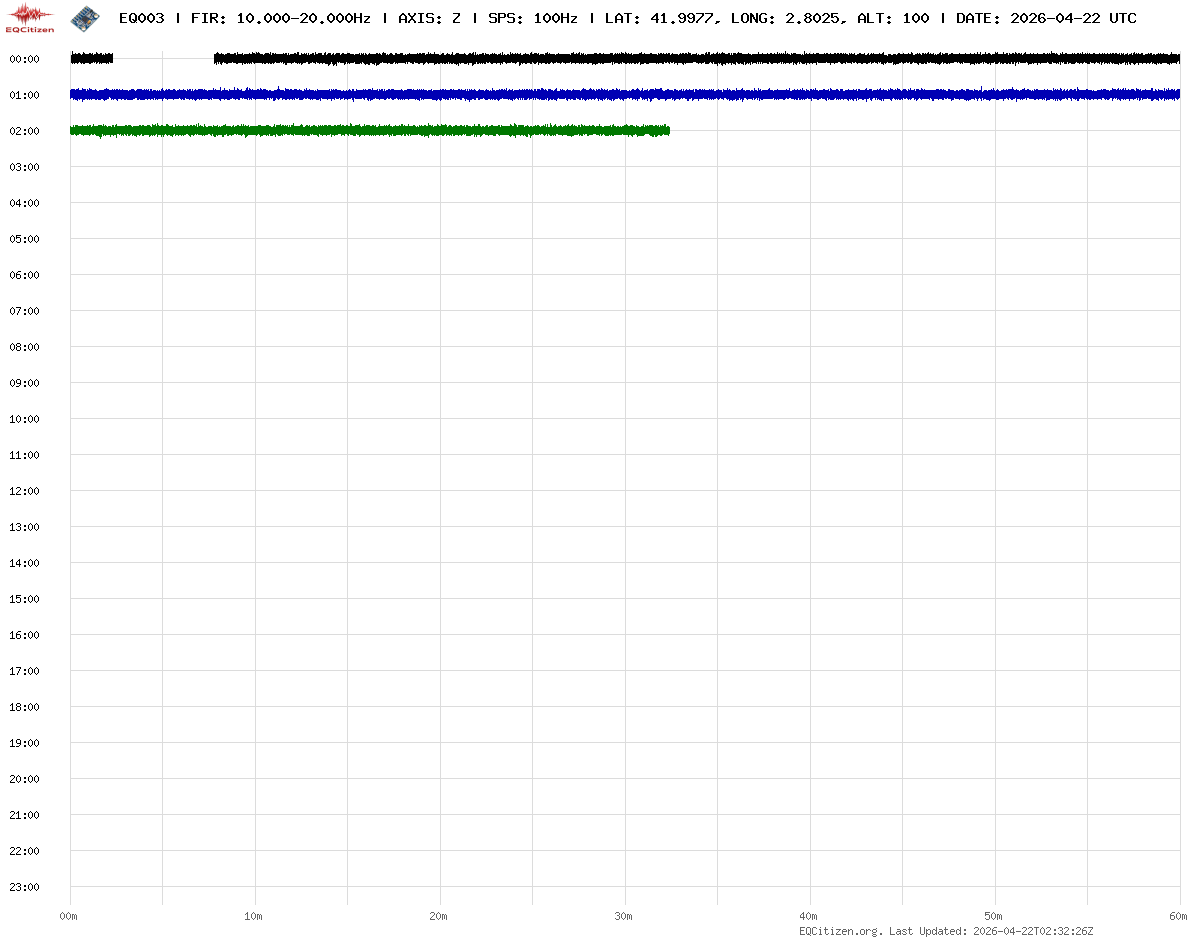Click the 60m marker on the minute axis

1179,916
